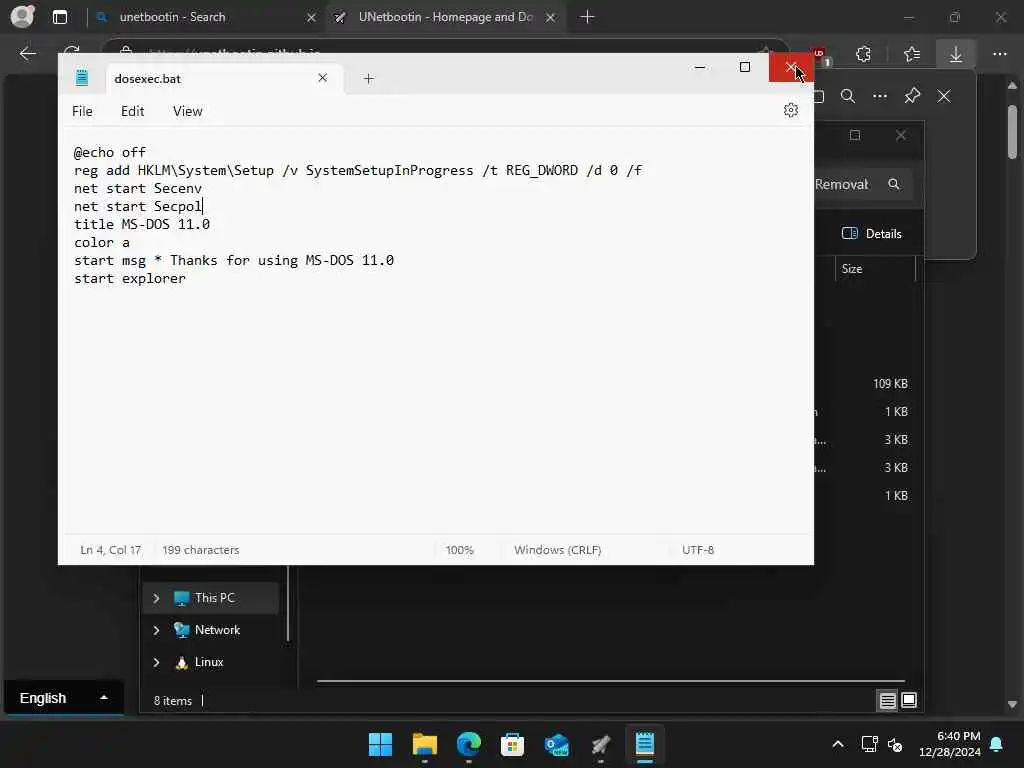
Task: Click Windows (CRLF) line ending indicator
Action: (x=558, y=550)
